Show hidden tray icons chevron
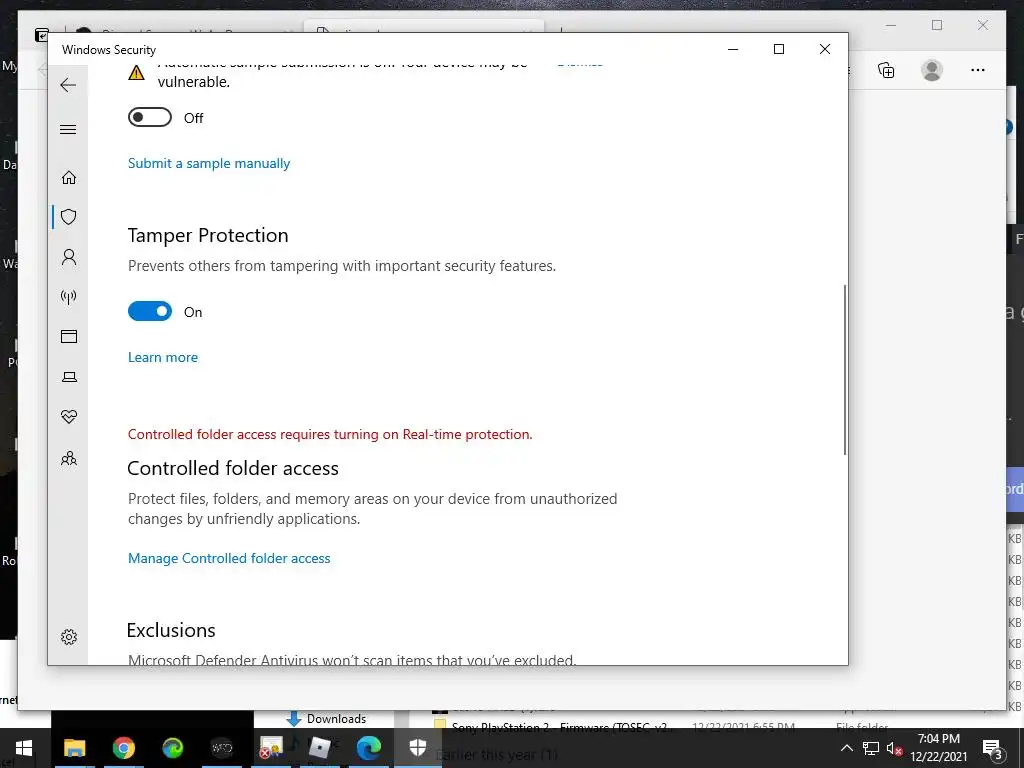The width and height of the screenshot is (1024, 768). pos(846,748)
